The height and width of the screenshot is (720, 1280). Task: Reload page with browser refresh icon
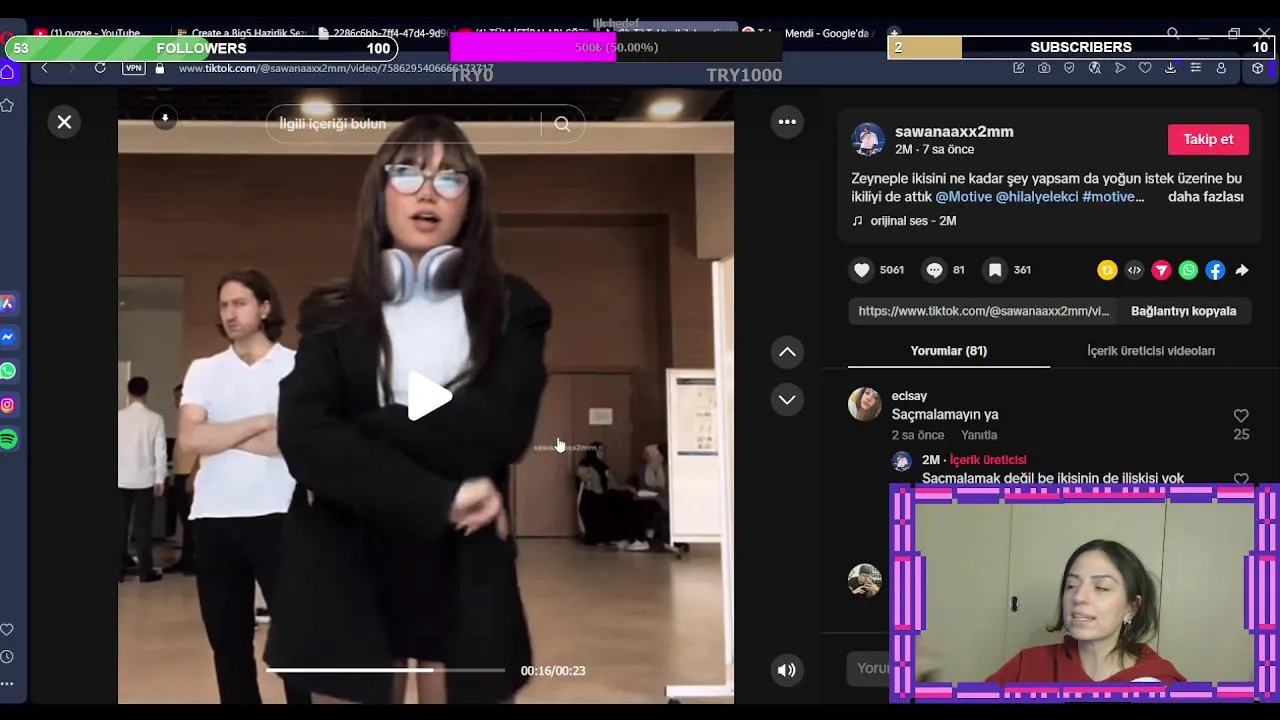100,68
